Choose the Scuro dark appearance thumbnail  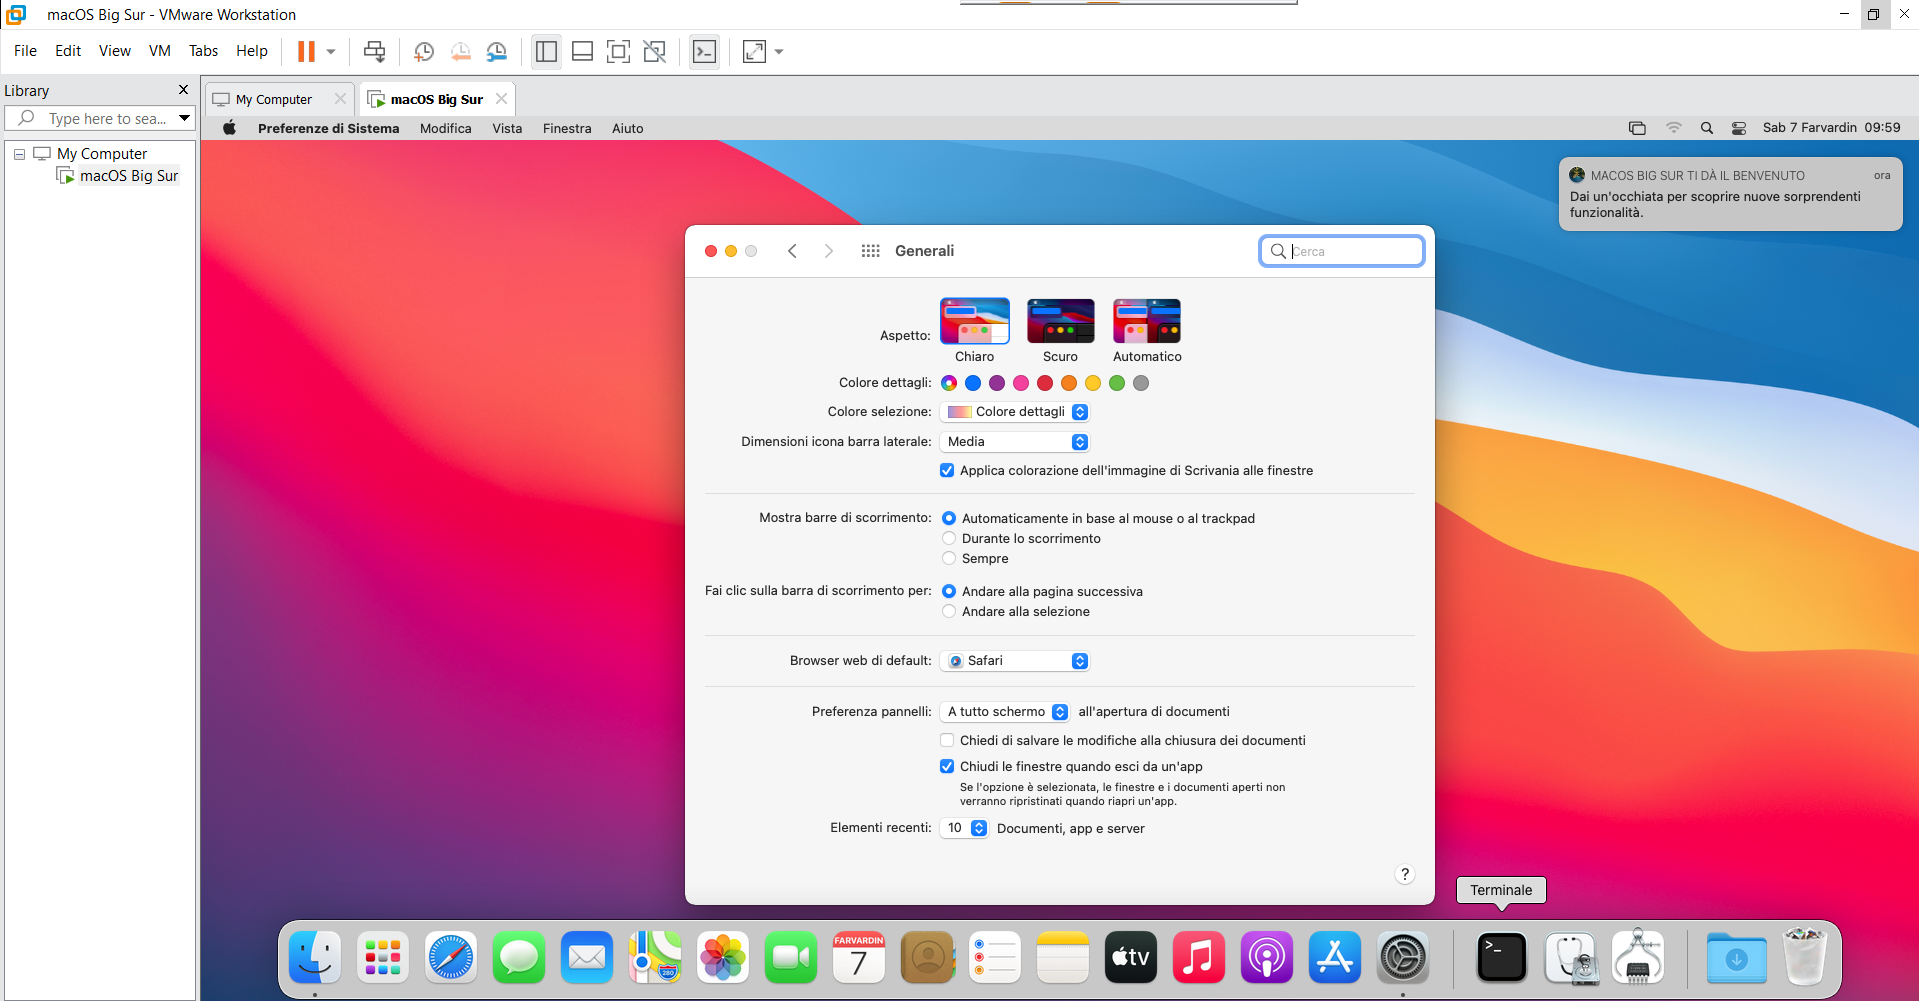tap(1061, 321)
